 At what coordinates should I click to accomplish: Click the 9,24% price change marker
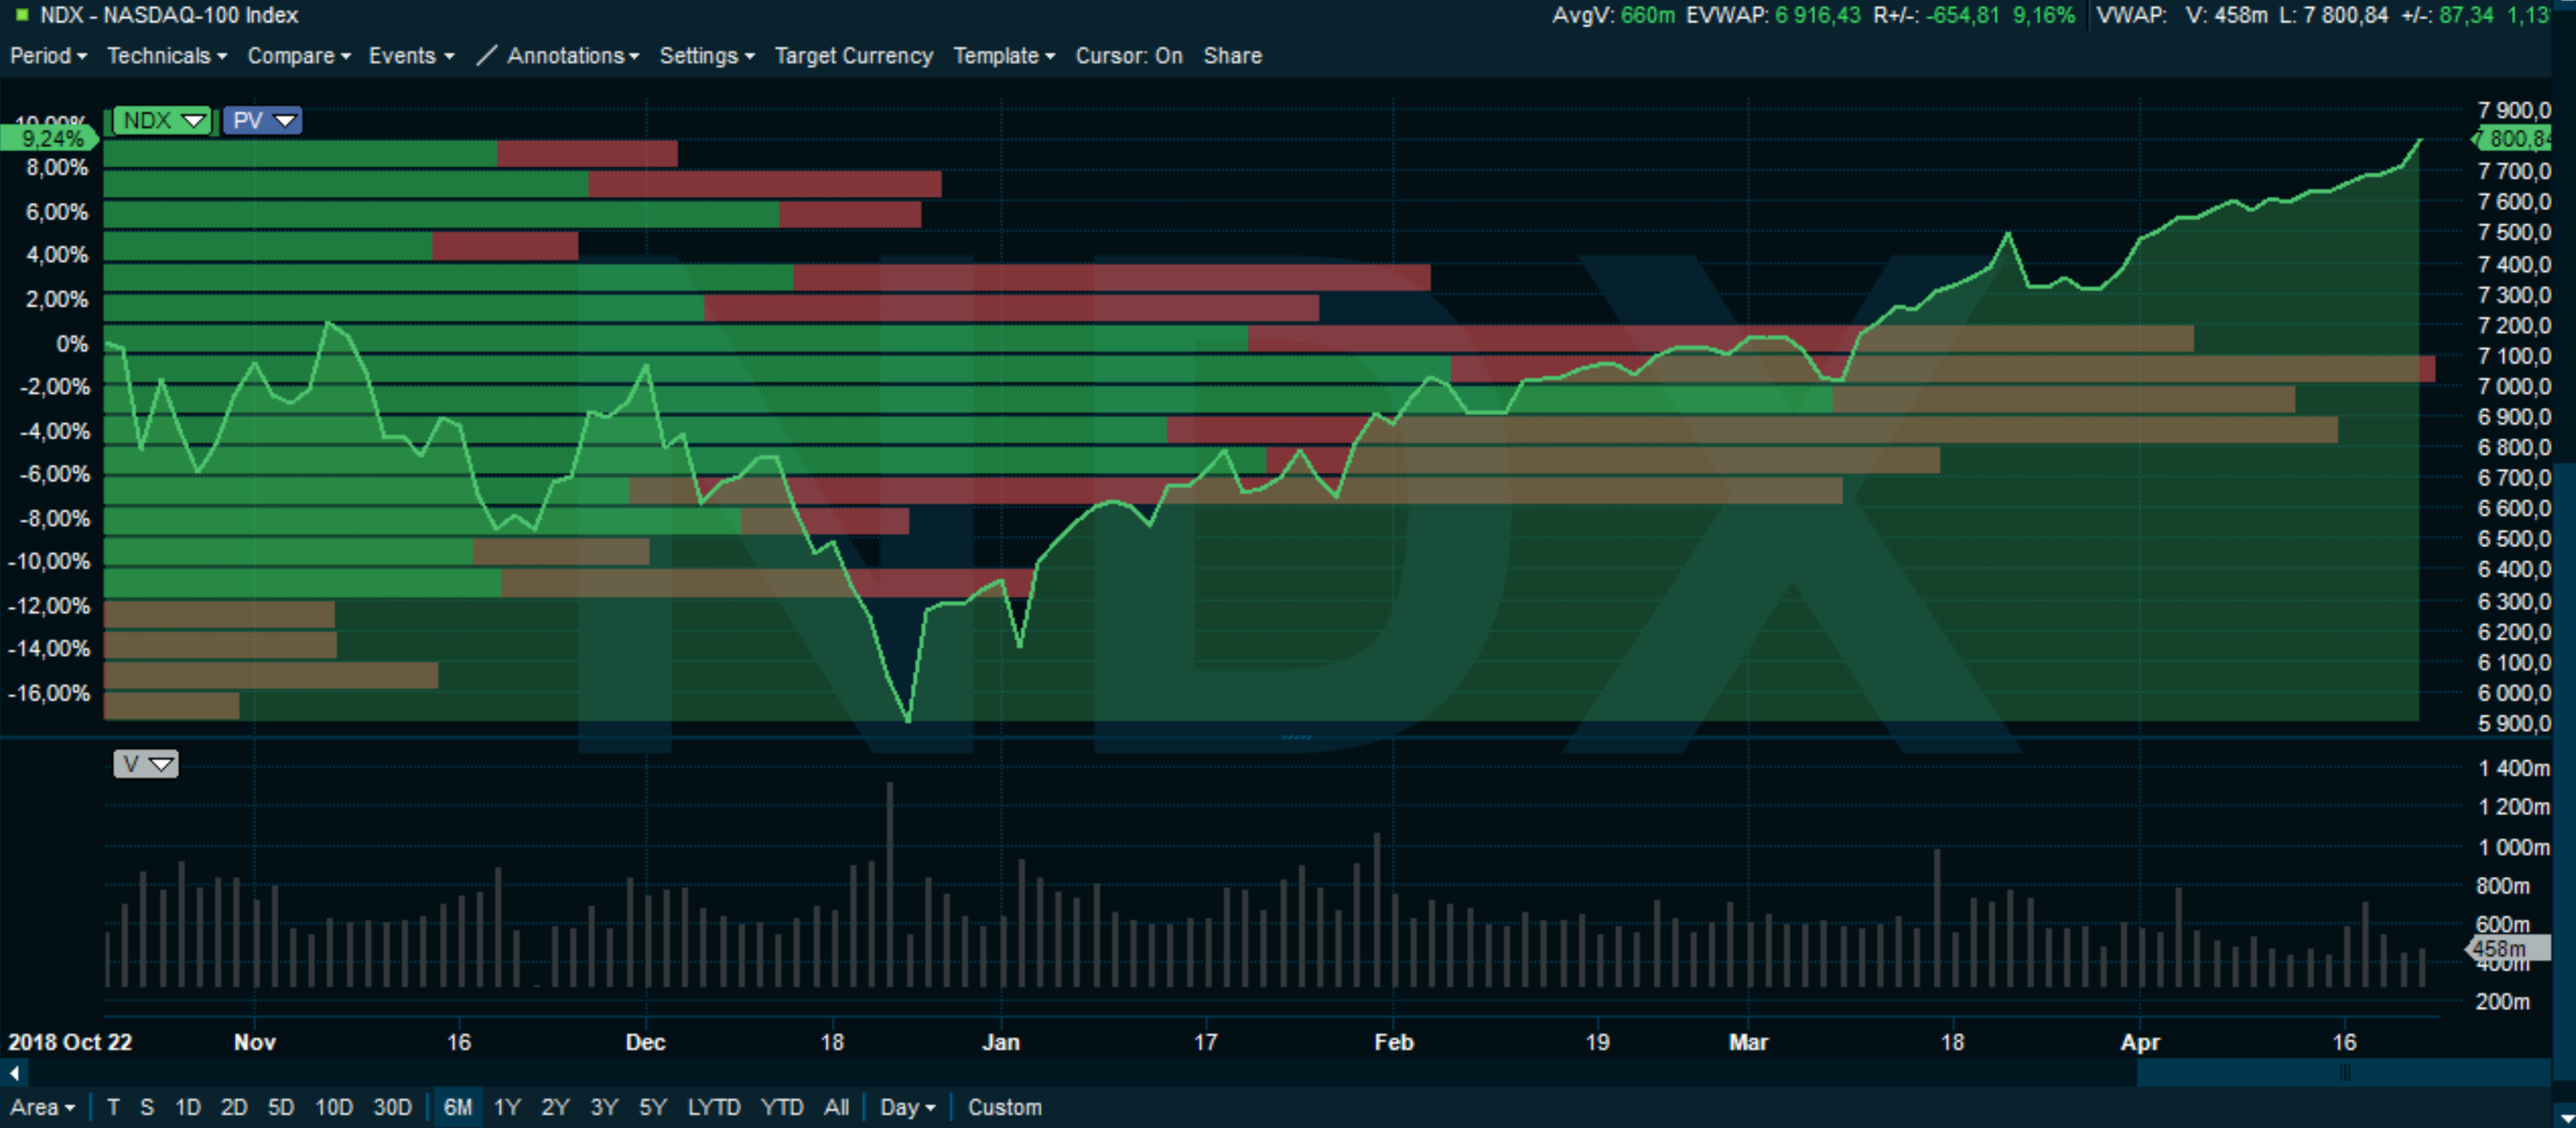(50, 138)
